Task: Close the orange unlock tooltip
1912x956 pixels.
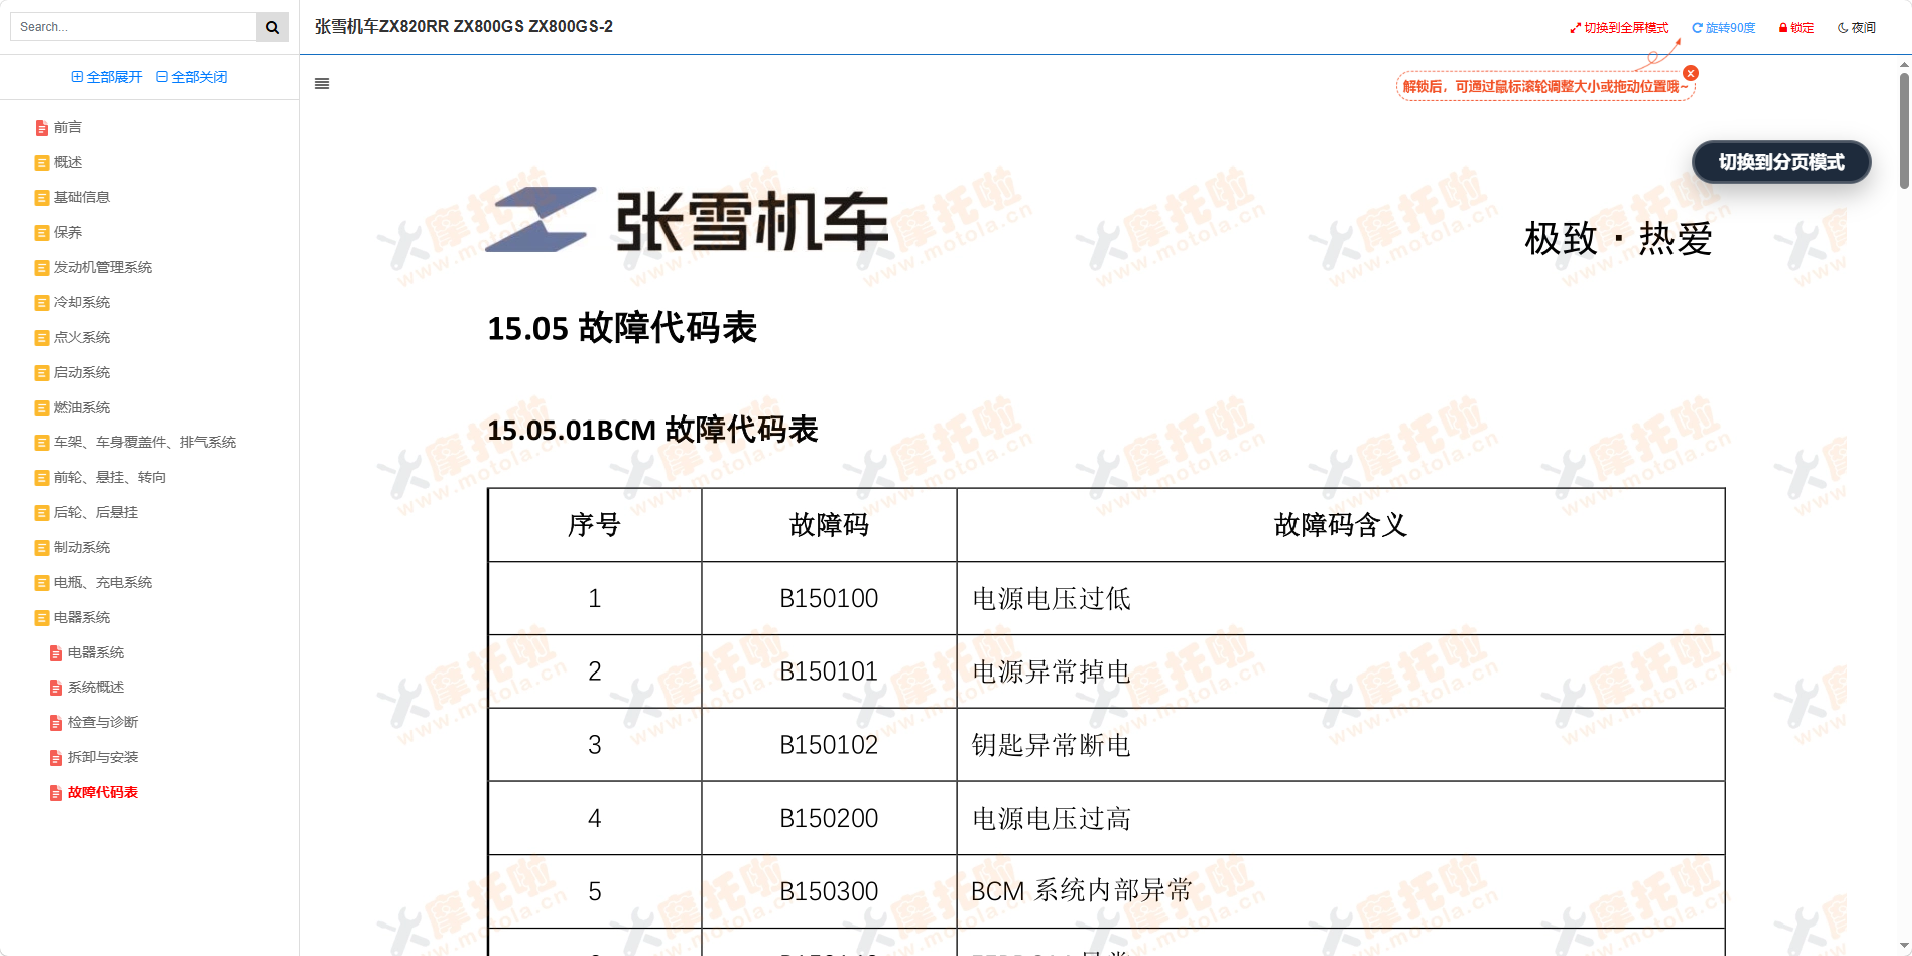Action: tap(1691, 73)
